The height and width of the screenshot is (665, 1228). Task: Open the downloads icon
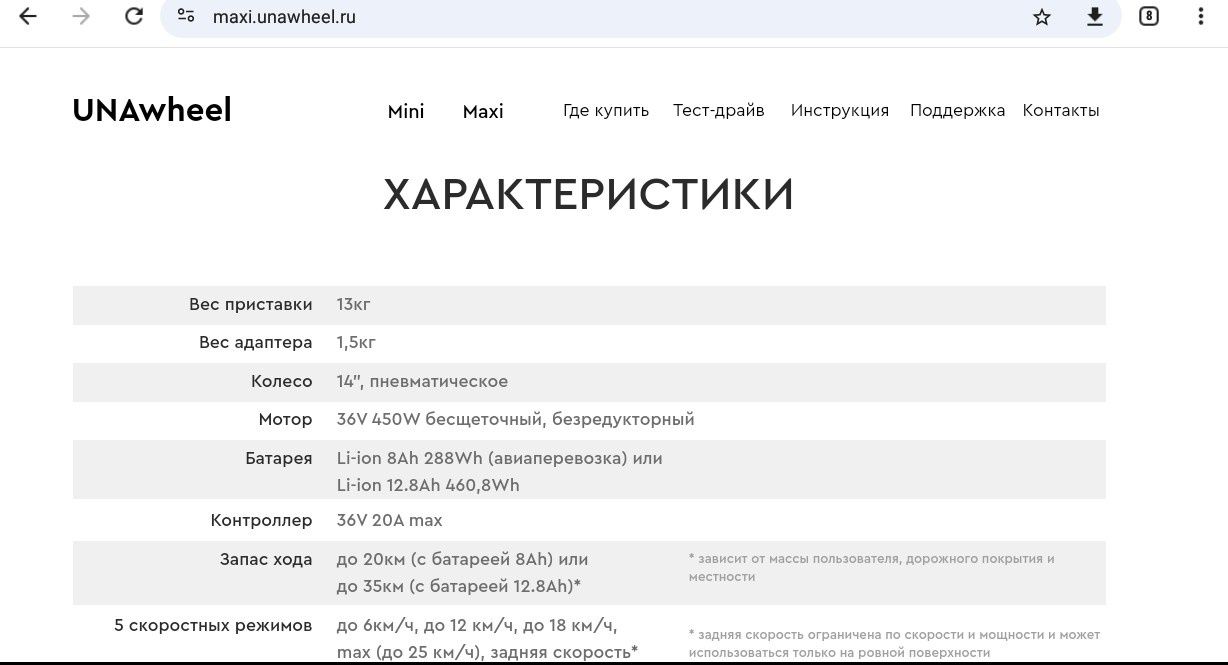pyautogui.click(x=1095, y=17)
